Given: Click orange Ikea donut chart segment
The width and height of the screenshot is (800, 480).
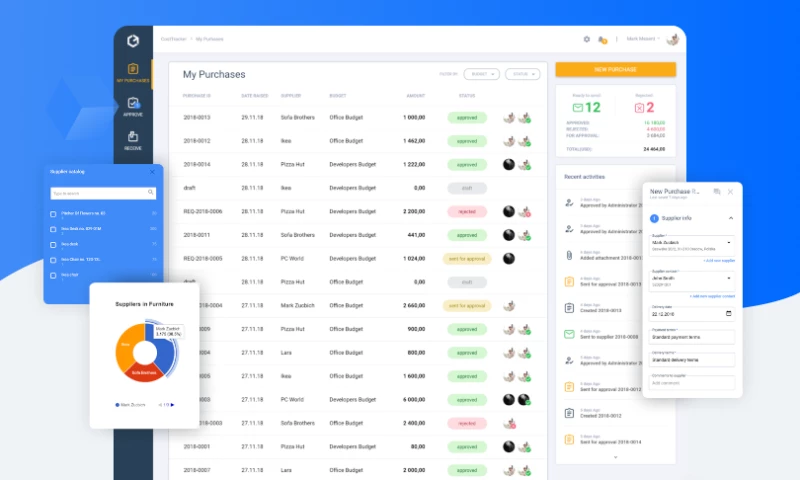Looking at the screenshot, I should [126, 346].
